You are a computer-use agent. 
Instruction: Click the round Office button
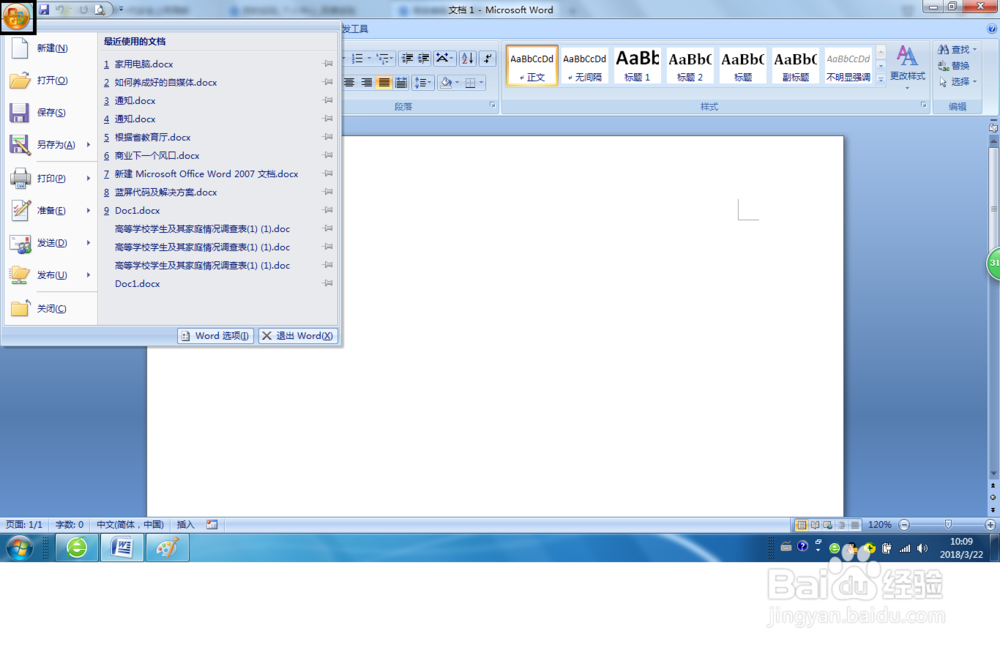[17, 17]
